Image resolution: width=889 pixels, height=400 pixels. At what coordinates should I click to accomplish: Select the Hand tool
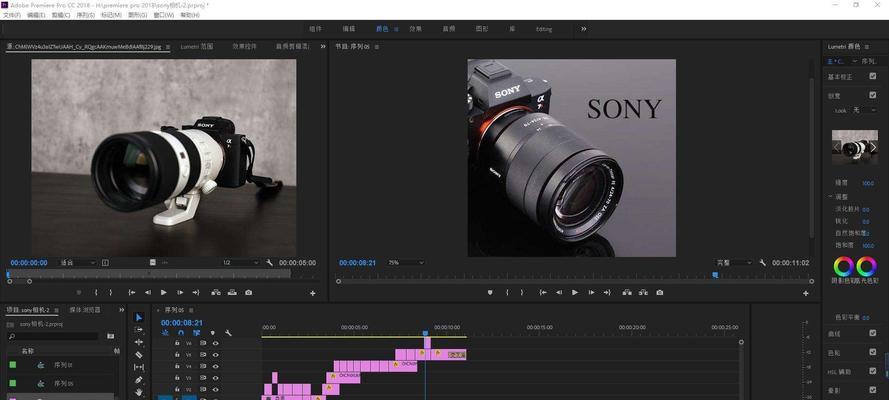[x=139, y=392]
